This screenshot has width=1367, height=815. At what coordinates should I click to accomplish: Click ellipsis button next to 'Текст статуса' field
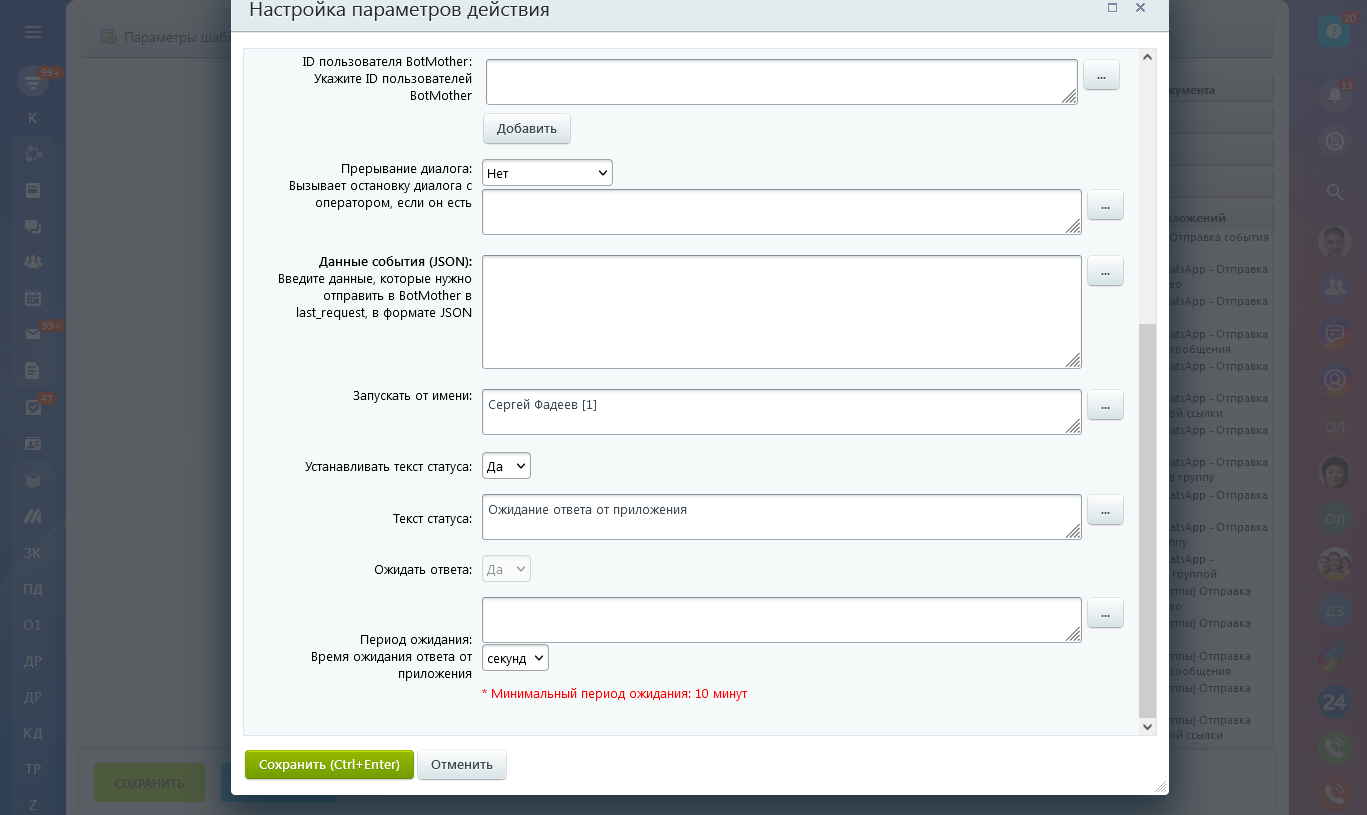pyautogui.click(x=1105, y=510)
